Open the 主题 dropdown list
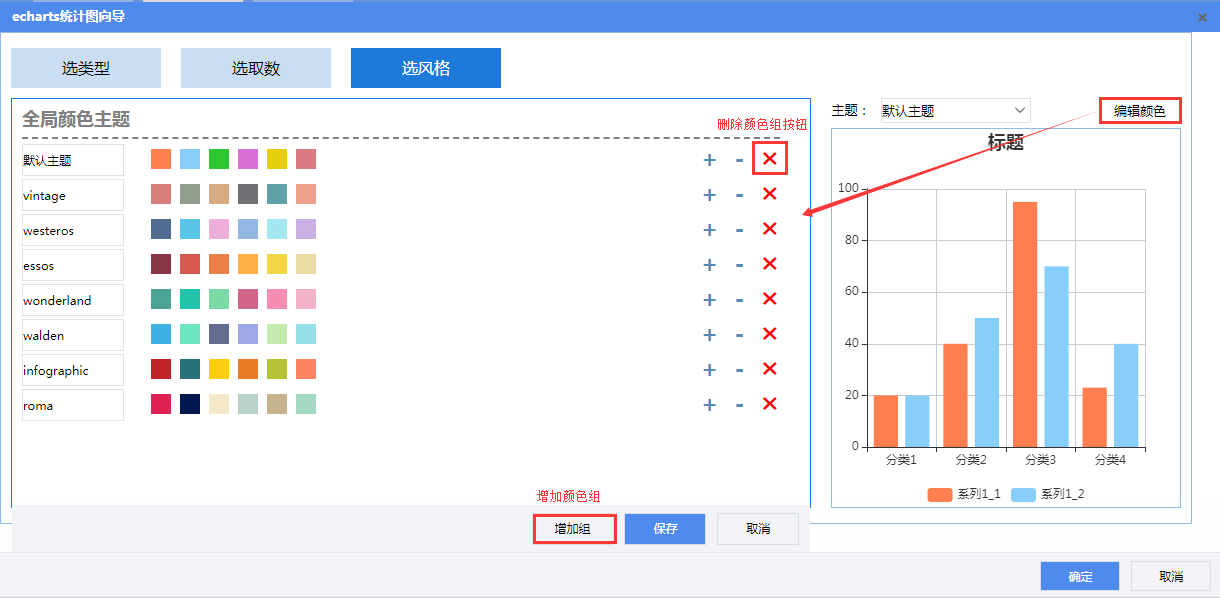 click(955, 111)
